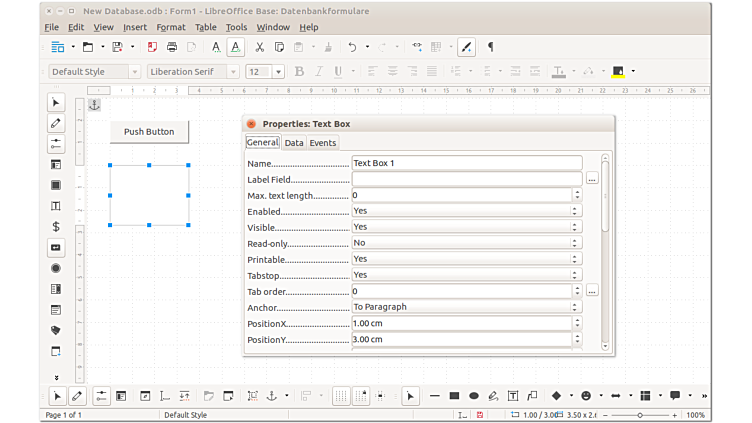Open the Format menu
This screenshot has width=752, height=423.
click(x=171, y=27)
